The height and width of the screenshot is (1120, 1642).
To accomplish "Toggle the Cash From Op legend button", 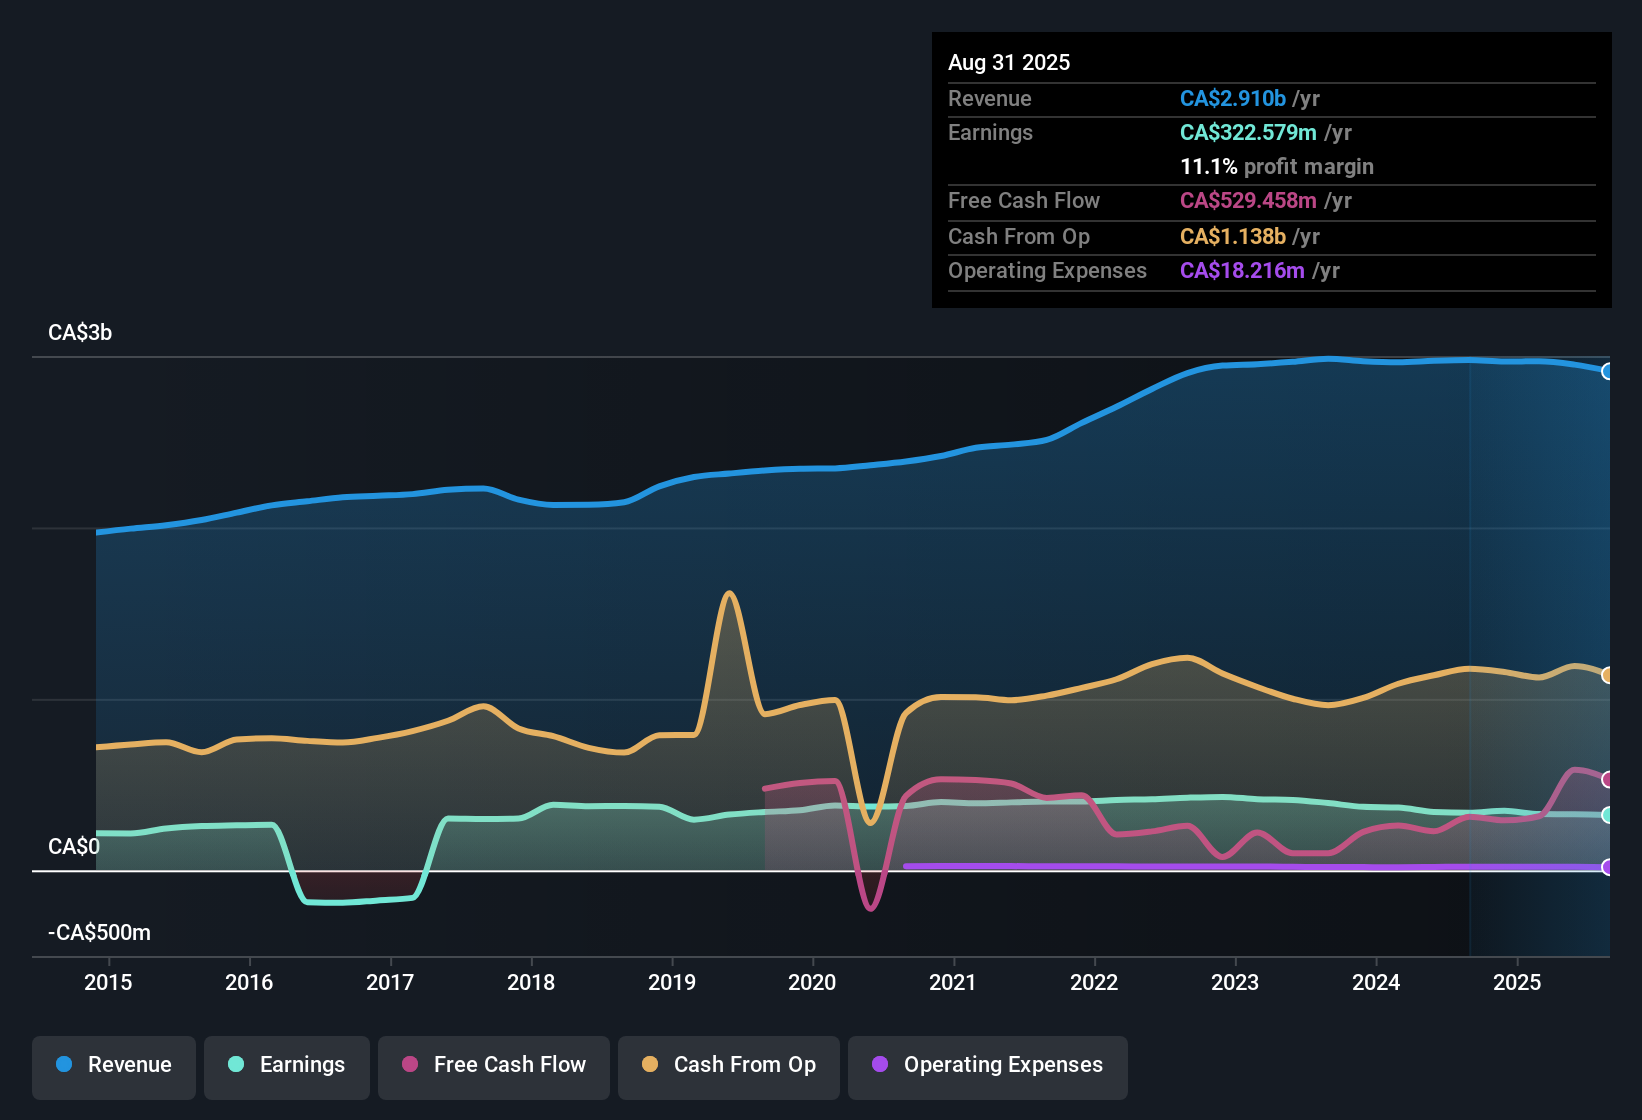I will pos(729,1067).
